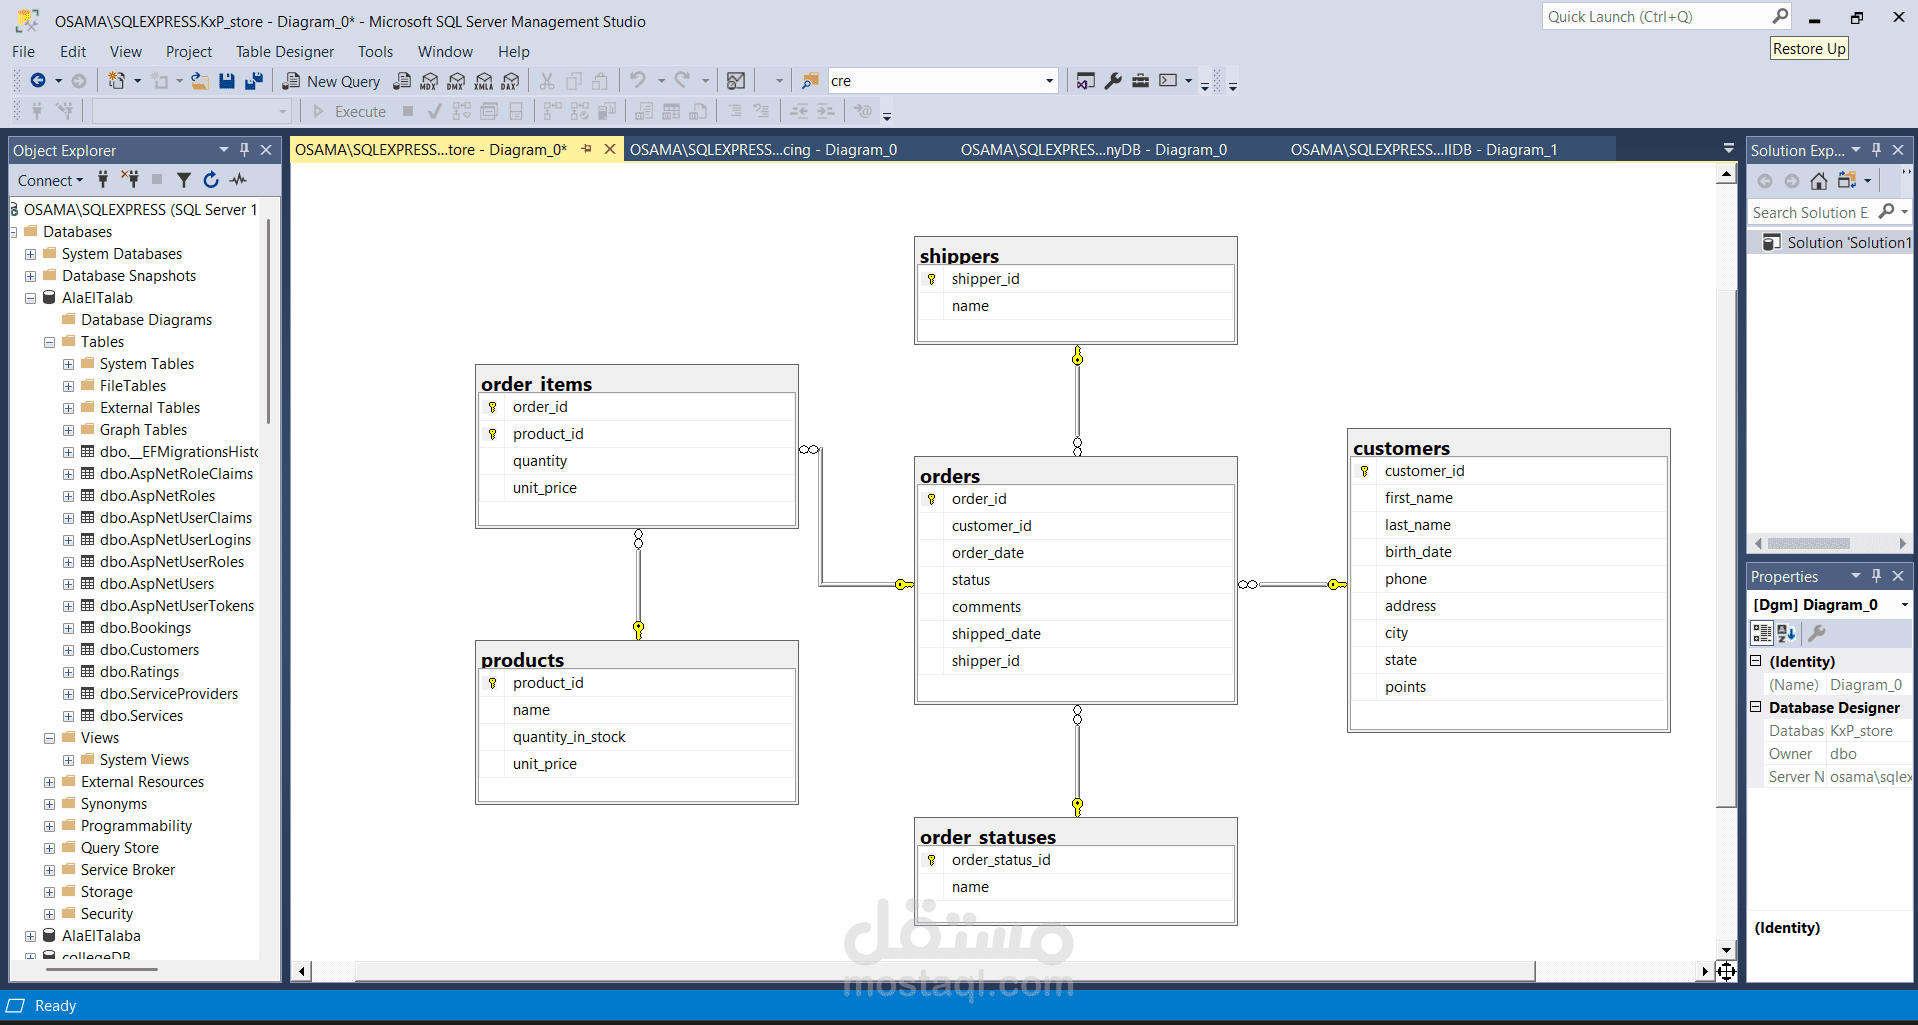Viewport: 1918px width, 1025px height.
Task: Click the New Query button
Action: pos(331,81)
